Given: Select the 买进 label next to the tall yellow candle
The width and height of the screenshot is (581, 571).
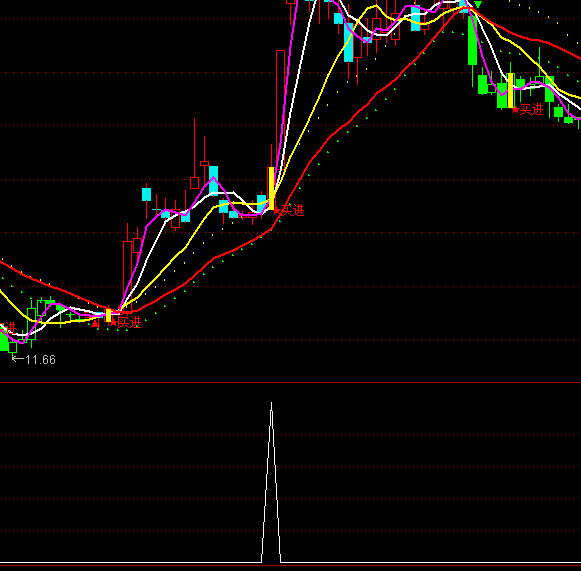Looking at the screenshot, I should (293, 210).
